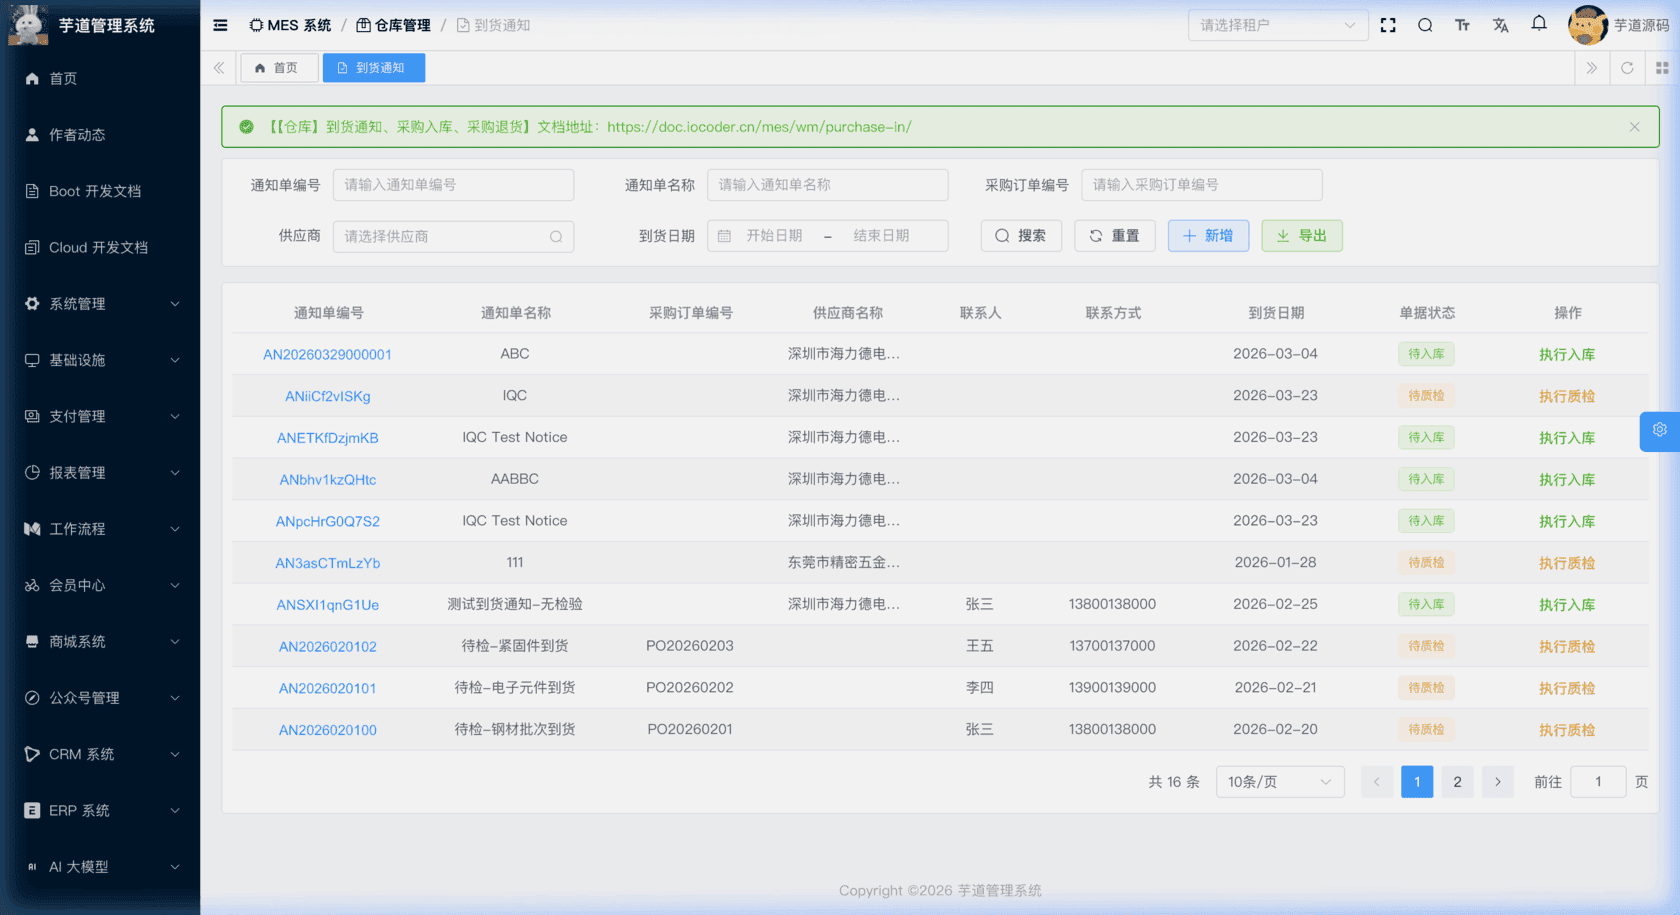The image size is (1680, 915).
Task: Collapse the sidebar with the hamburger icon
Action: [220, 25]
